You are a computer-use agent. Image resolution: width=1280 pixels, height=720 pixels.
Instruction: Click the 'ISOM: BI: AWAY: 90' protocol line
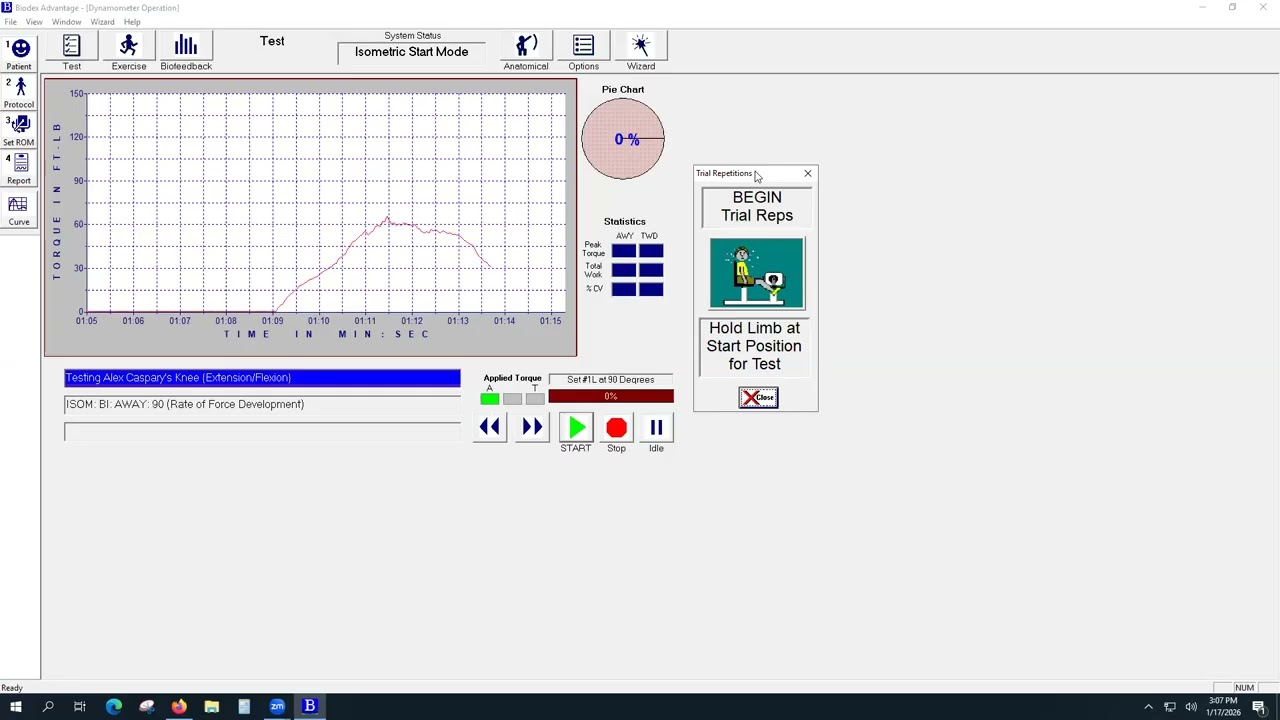point(263,405)
